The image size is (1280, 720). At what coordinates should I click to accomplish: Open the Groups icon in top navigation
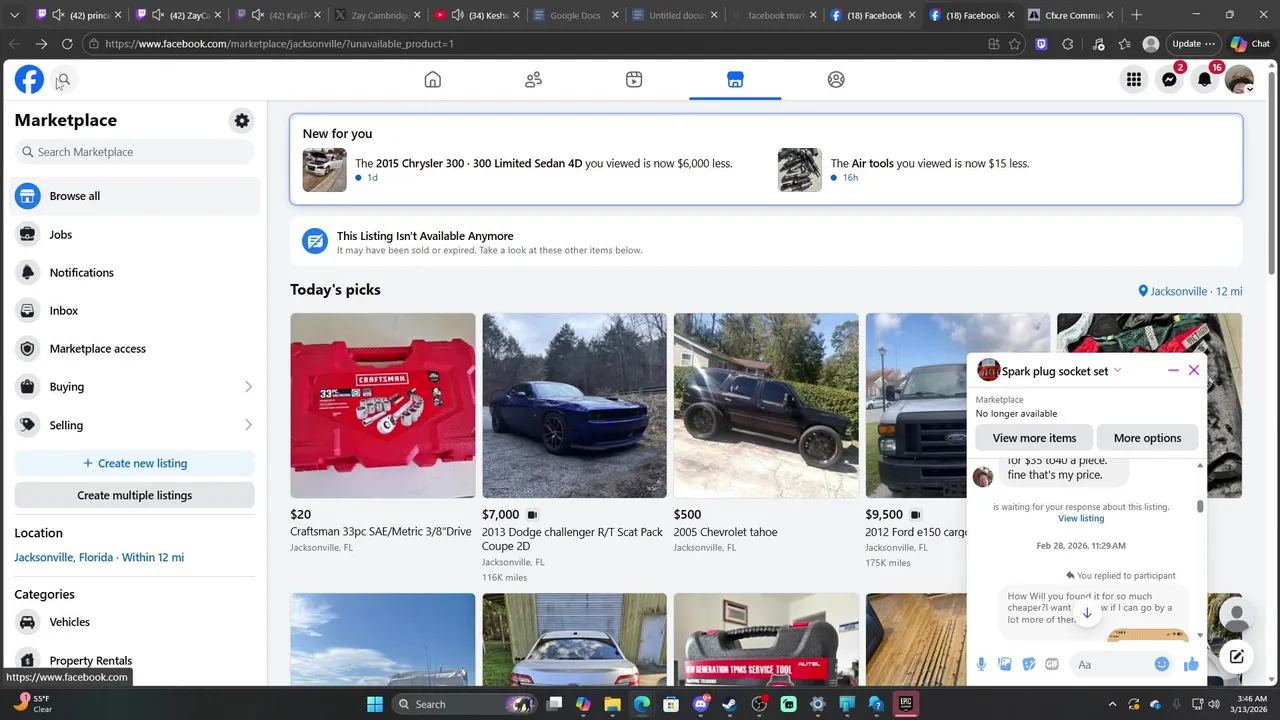point(836,80)
